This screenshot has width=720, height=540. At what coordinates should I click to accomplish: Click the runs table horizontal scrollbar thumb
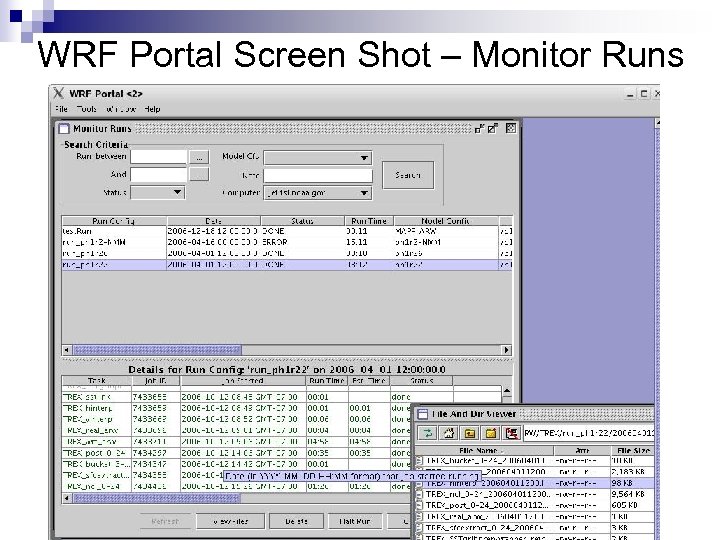tap(157, 350)
